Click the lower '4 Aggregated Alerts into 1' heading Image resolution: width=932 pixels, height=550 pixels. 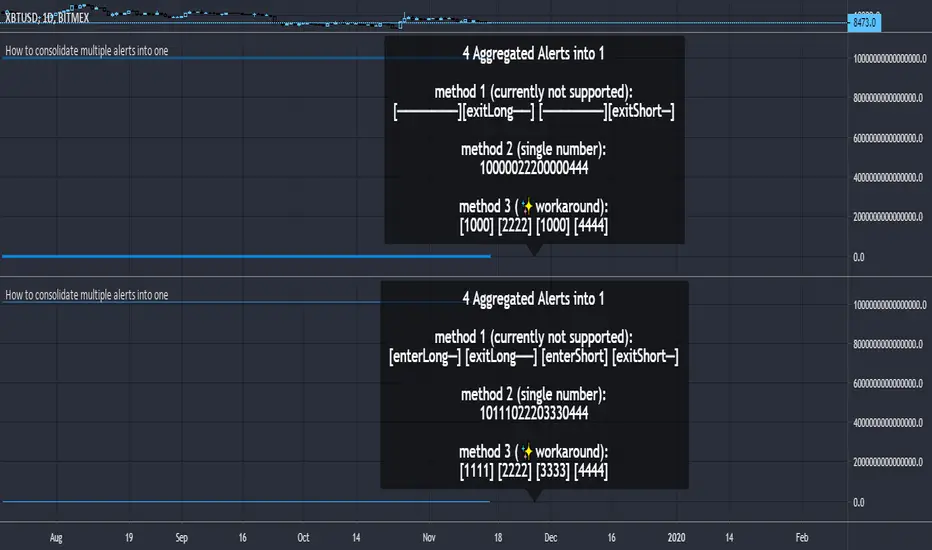pos(534,298)
